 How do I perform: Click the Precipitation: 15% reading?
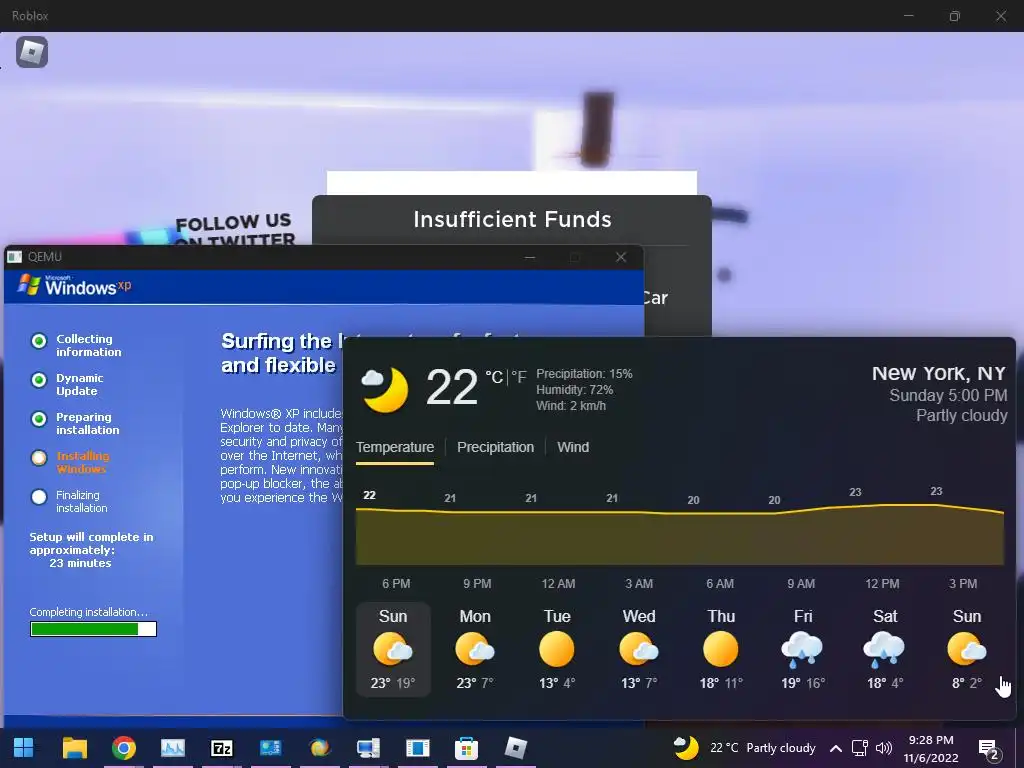pos(584,374)
